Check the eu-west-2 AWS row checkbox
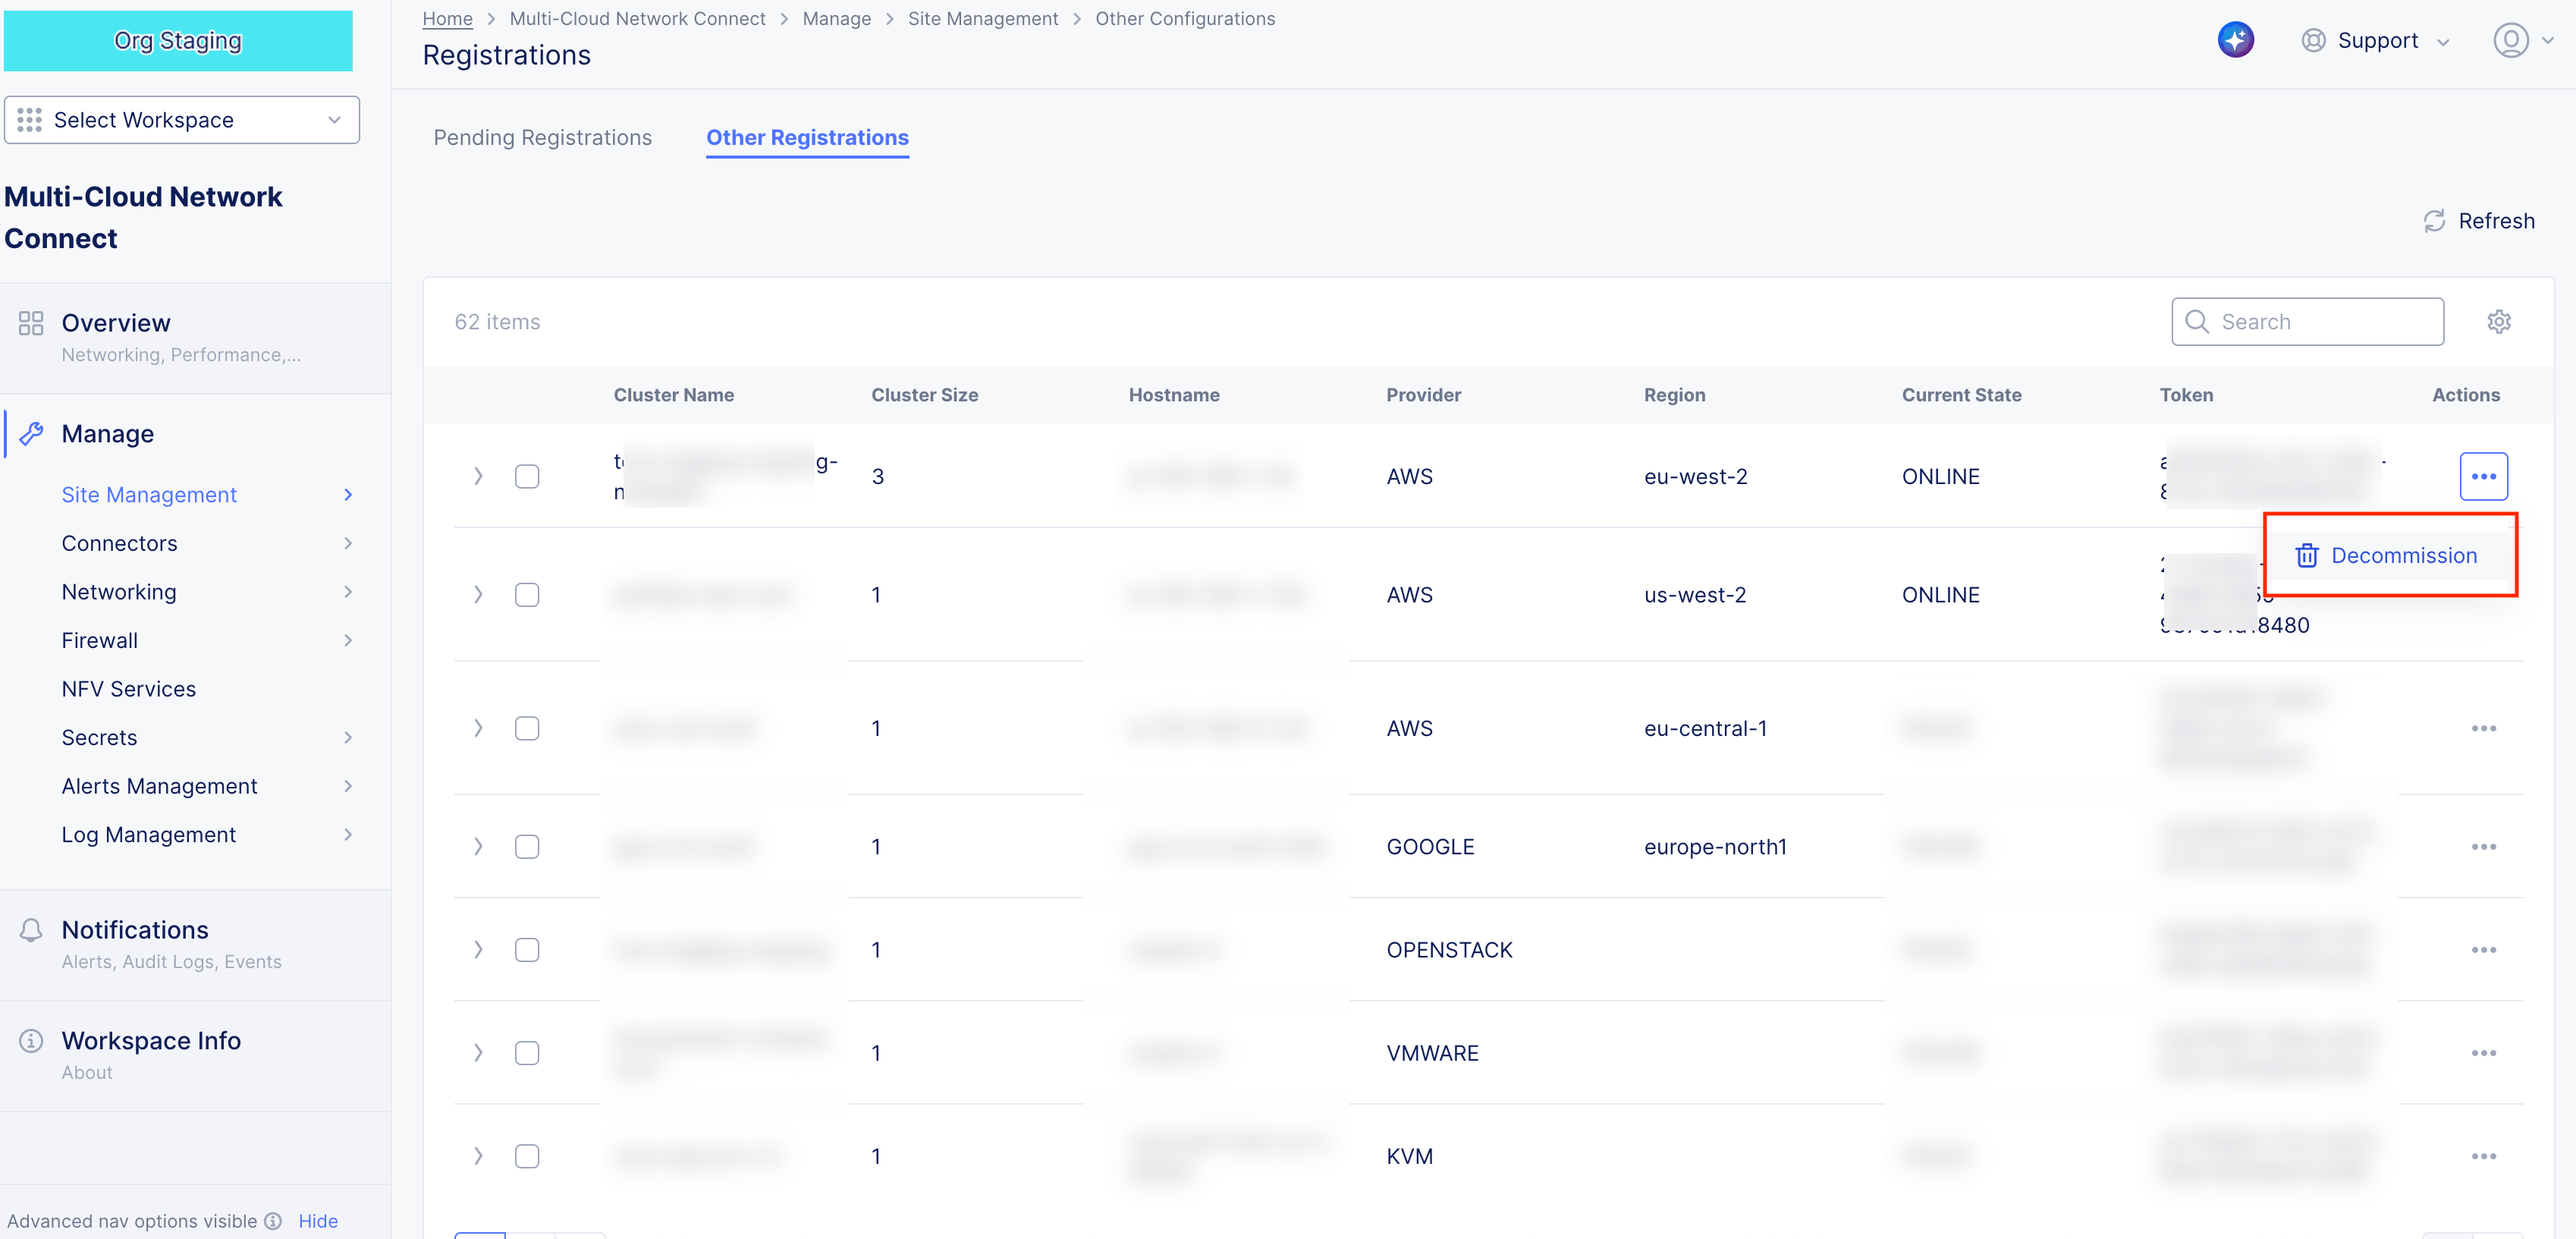 coord(527,477)
